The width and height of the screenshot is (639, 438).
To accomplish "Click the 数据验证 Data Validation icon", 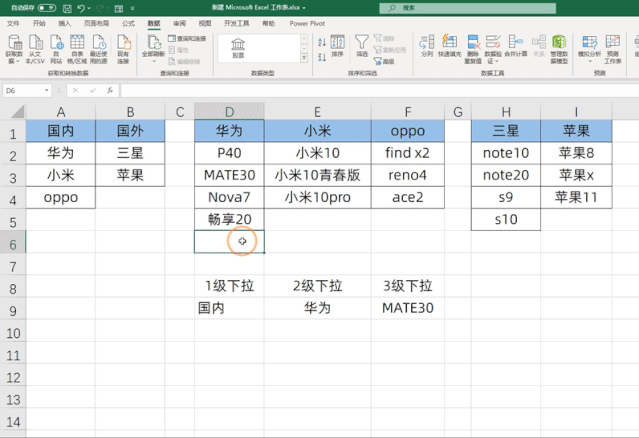I will click(x=493, y=49).
